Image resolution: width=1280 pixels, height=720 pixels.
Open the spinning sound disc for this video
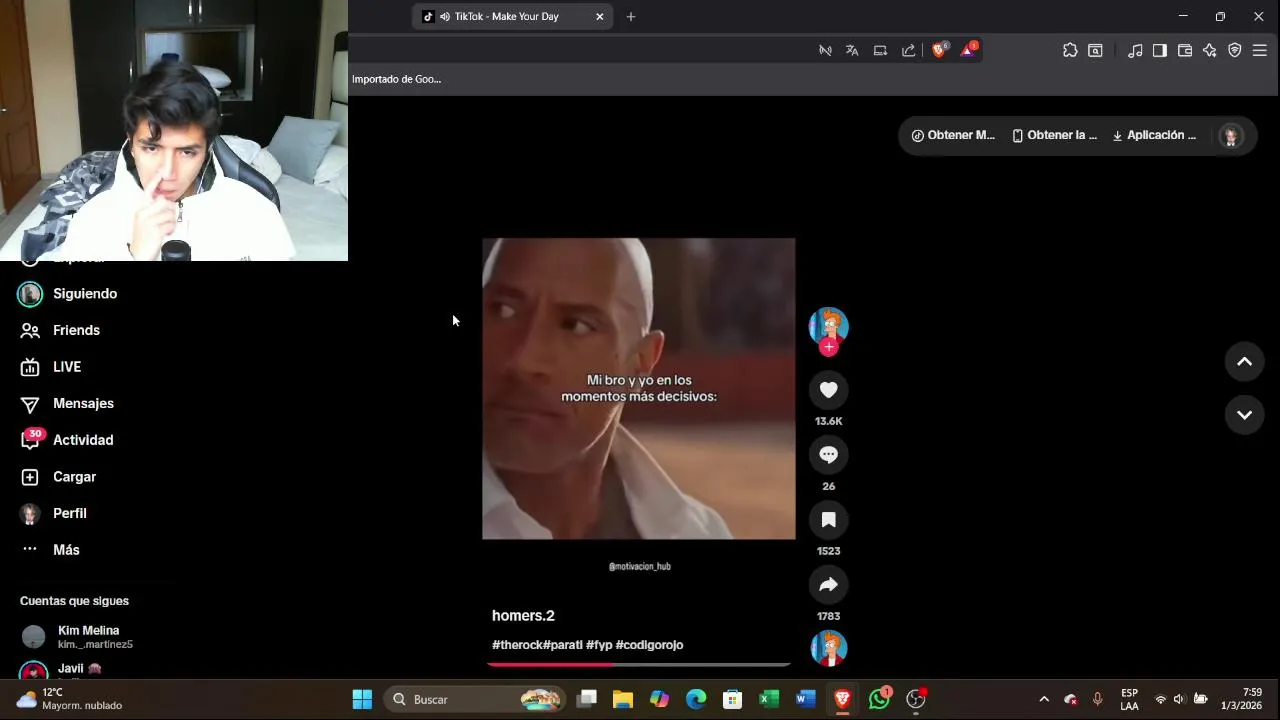(x=828, y=648)
